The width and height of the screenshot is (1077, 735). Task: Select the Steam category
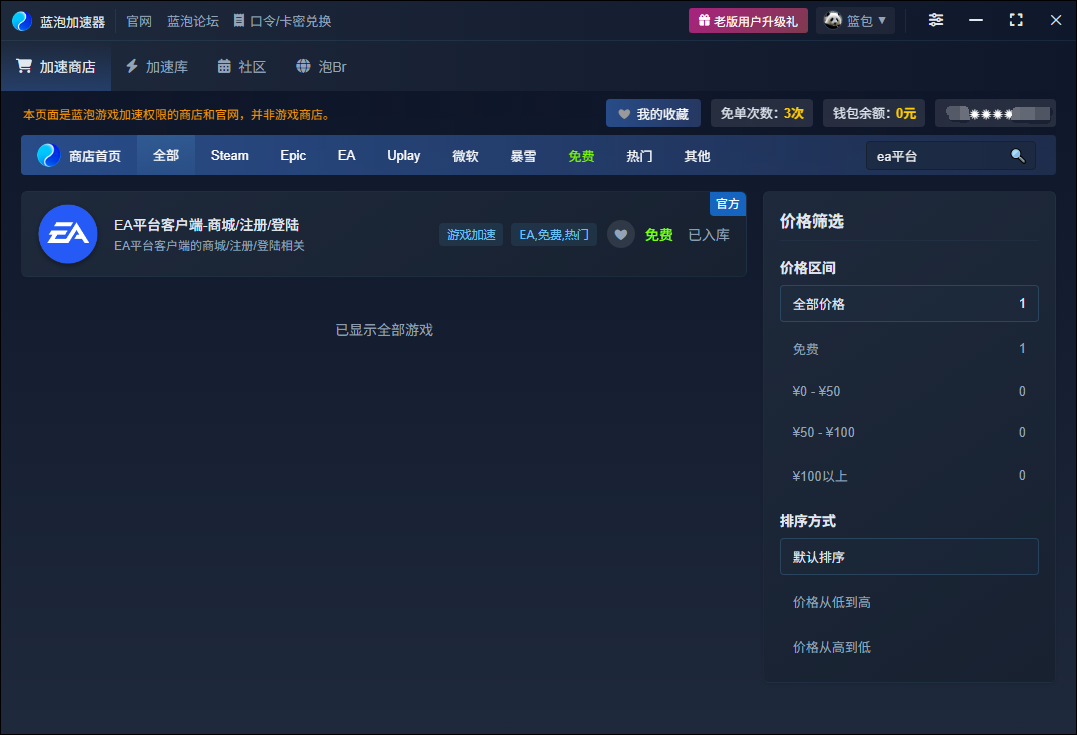(229, 156)
